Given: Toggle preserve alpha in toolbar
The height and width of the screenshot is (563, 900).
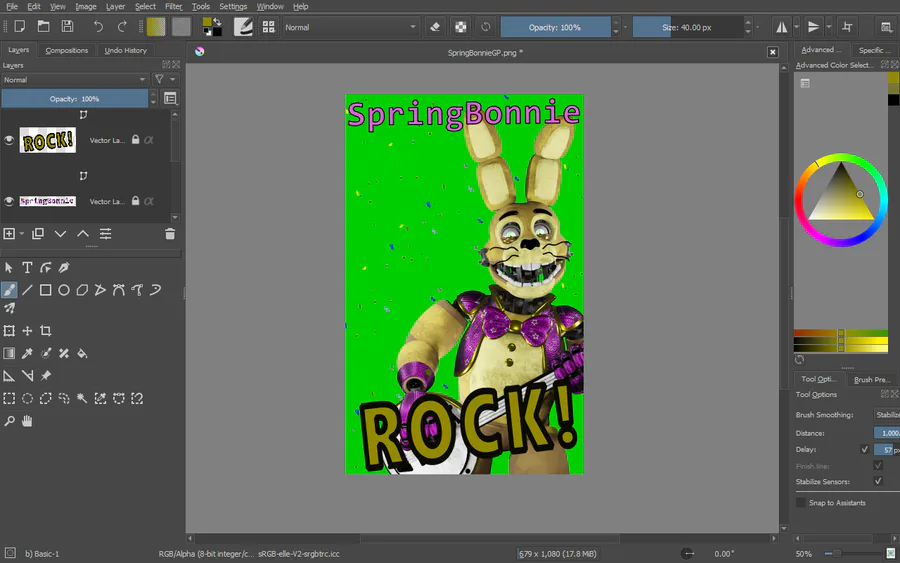Looking at the screenshot, I should click(x=460, y=27).
